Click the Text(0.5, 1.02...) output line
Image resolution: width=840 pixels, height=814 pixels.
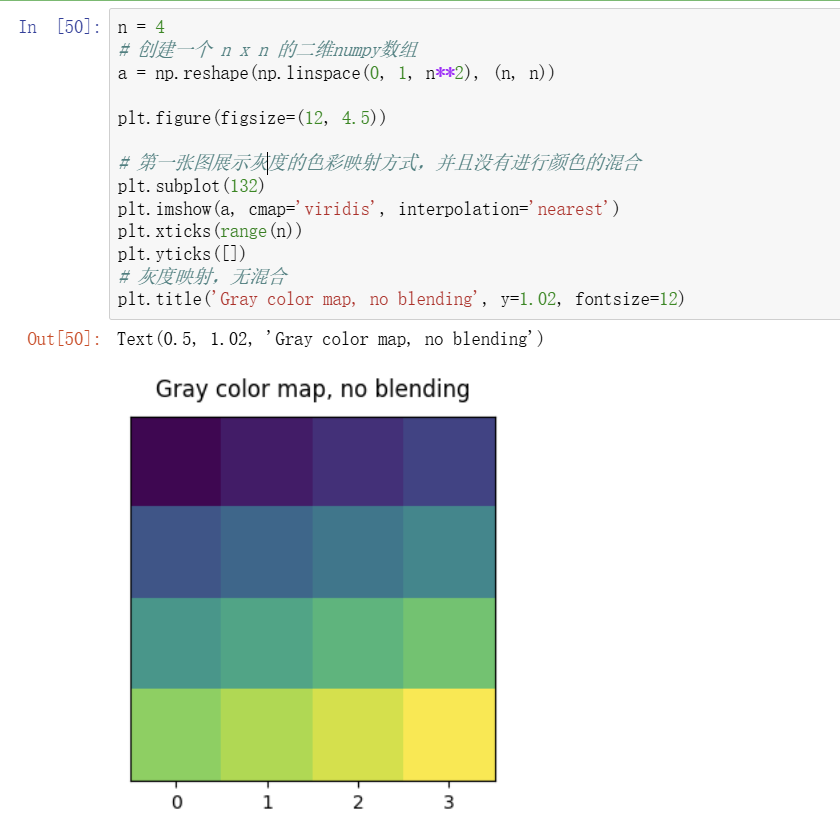[x=330, y=339]
